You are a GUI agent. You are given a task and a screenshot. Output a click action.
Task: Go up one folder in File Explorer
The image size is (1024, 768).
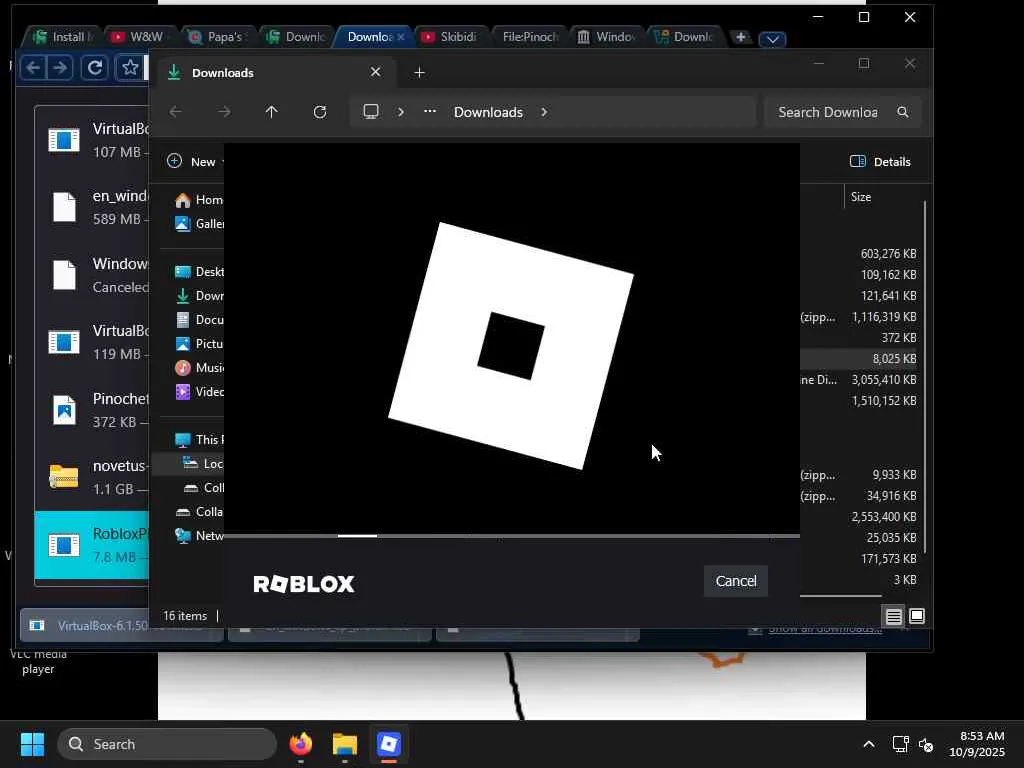[x=272, y=112]
